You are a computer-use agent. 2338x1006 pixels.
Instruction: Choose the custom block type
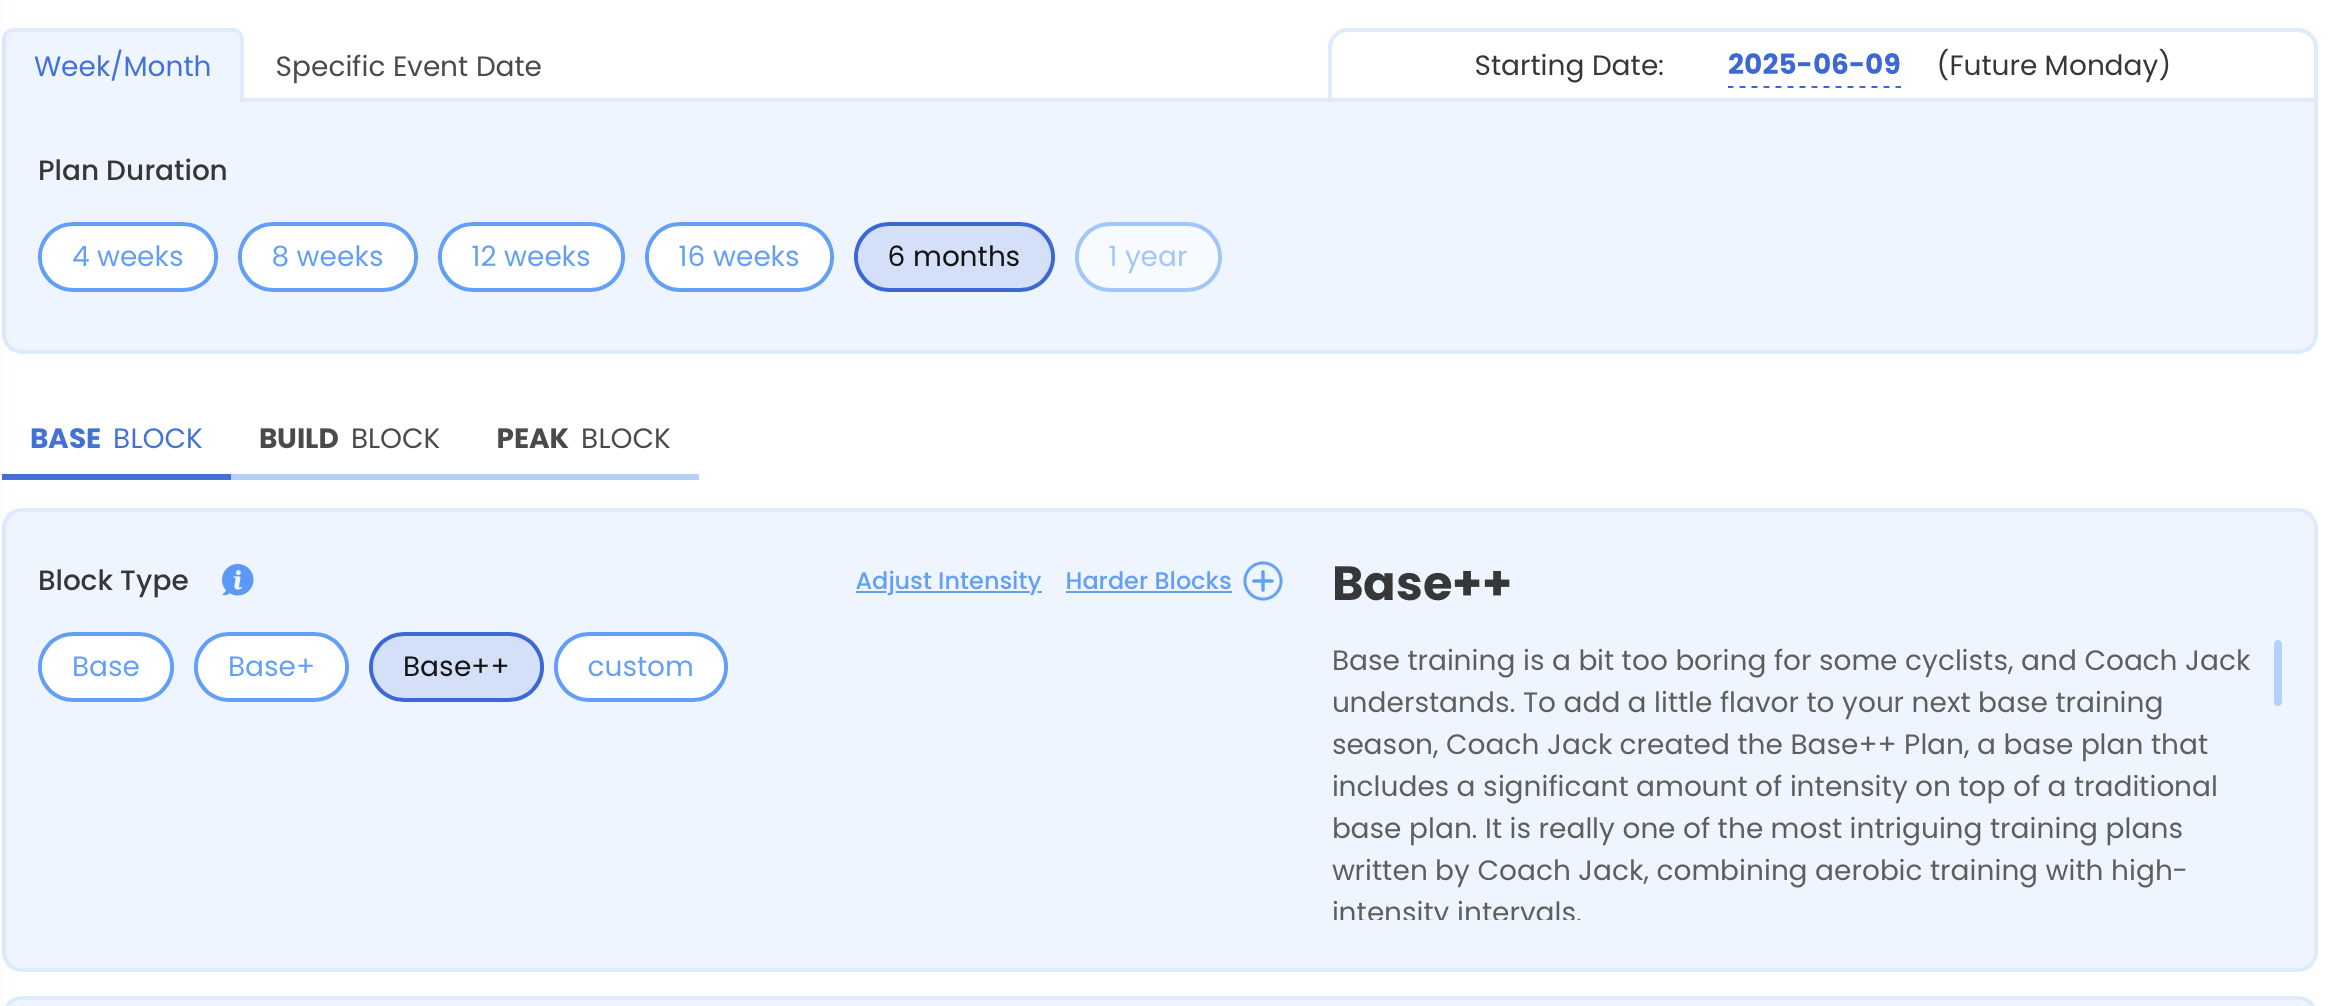pyautogui.click(x=640, y=667)
